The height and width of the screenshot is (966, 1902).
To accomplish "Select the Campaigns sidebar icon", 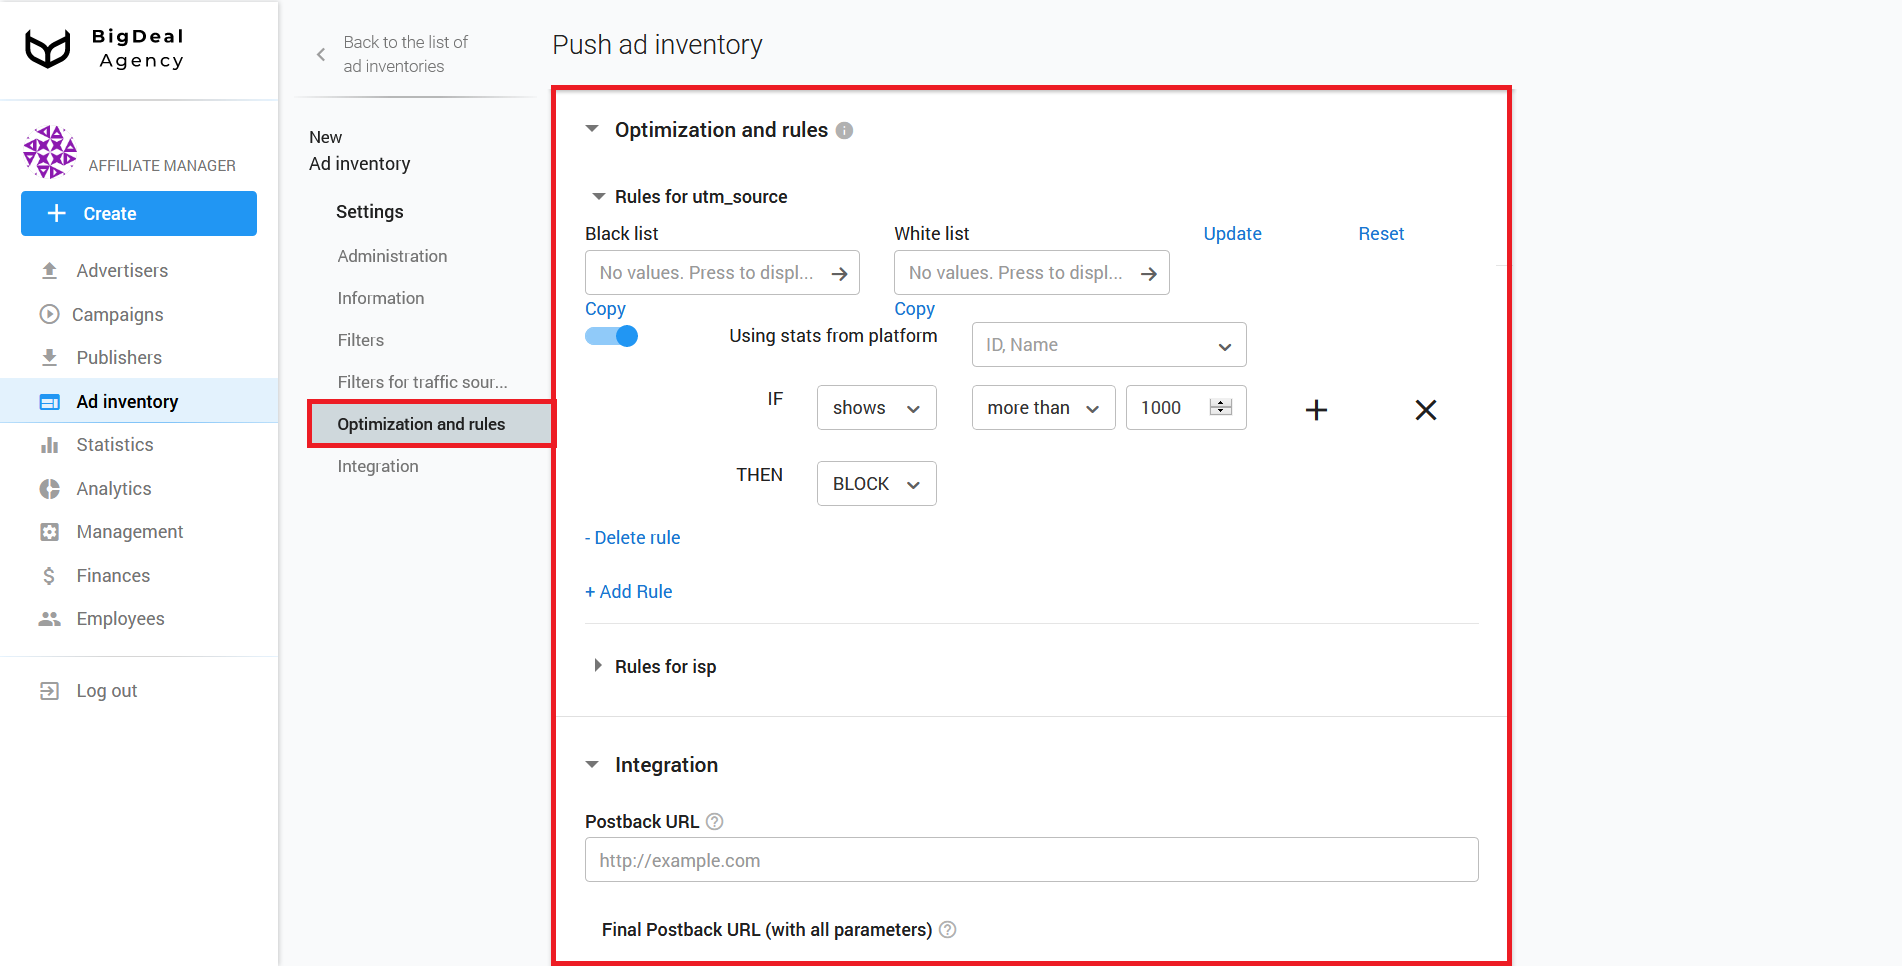I will (49, 314).
